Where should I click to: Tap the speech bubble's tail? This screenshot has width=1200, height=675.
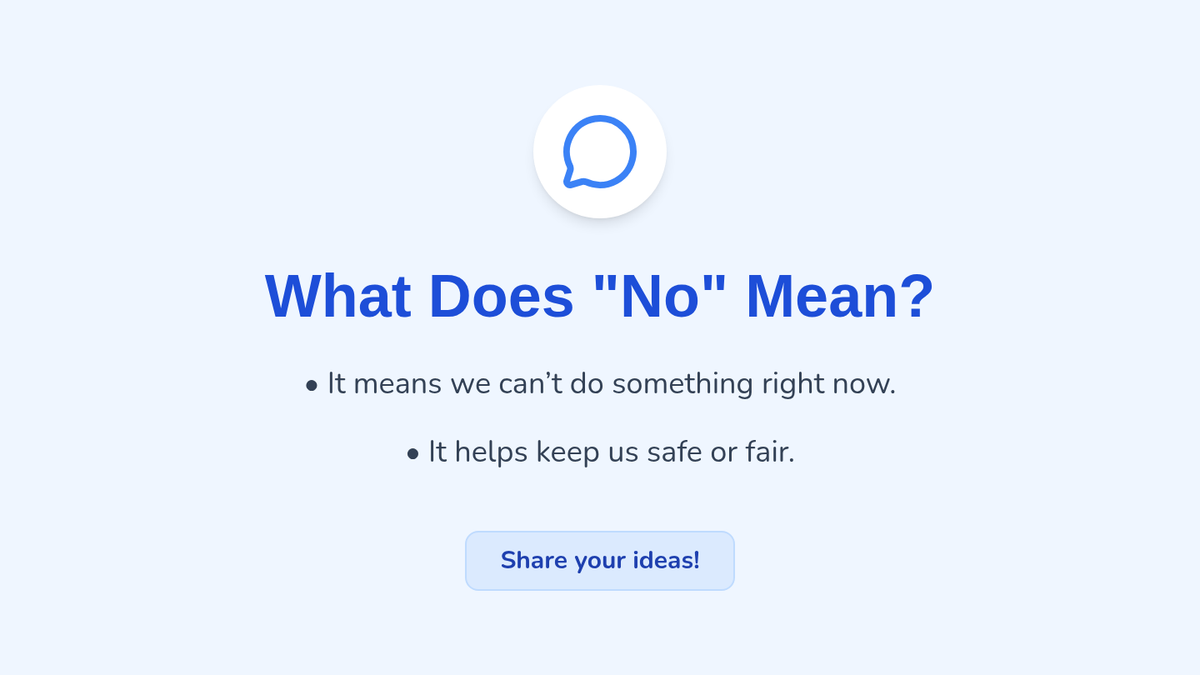pos(571,179)
